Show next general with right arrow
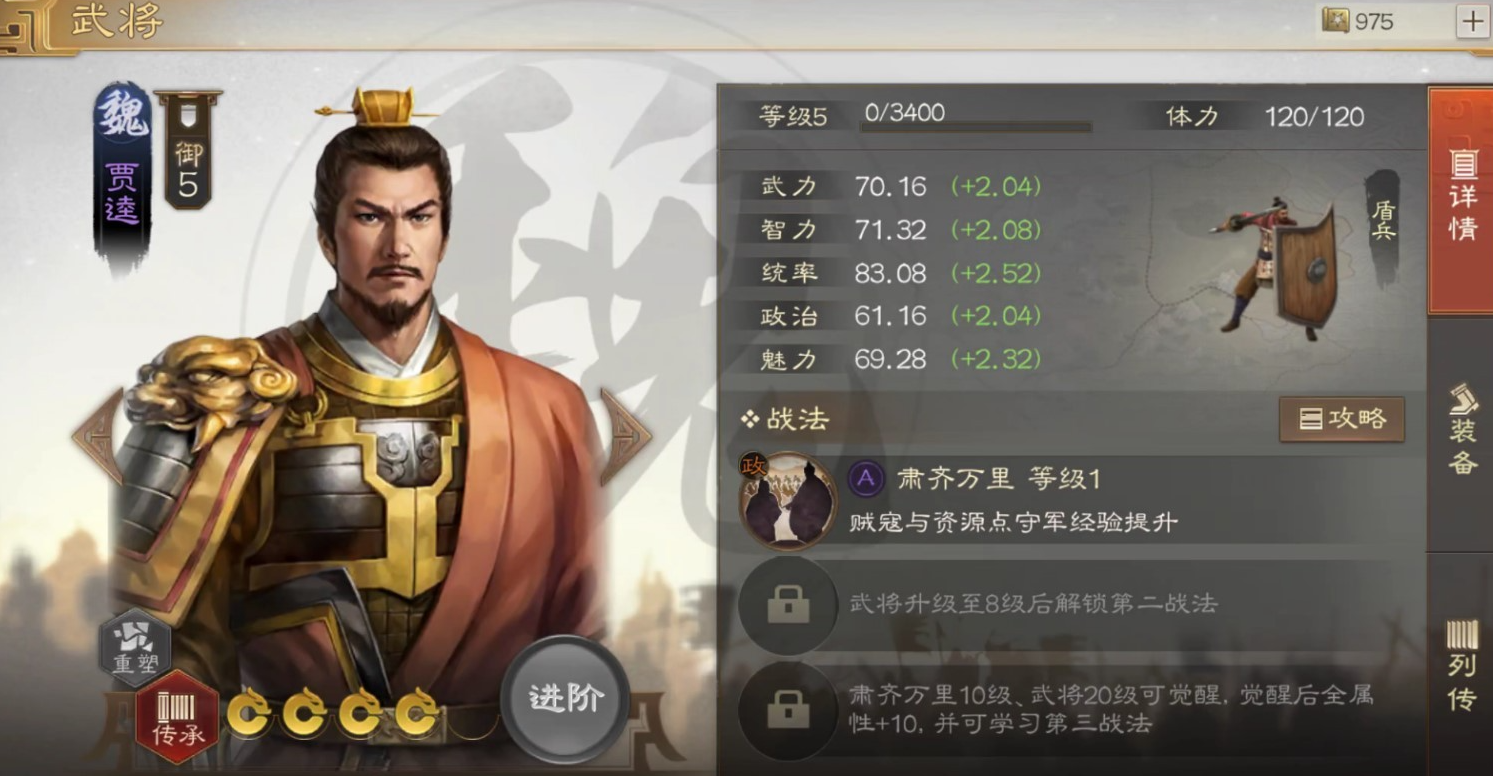This screenshot has height=776, width=1493. point(625,437)
